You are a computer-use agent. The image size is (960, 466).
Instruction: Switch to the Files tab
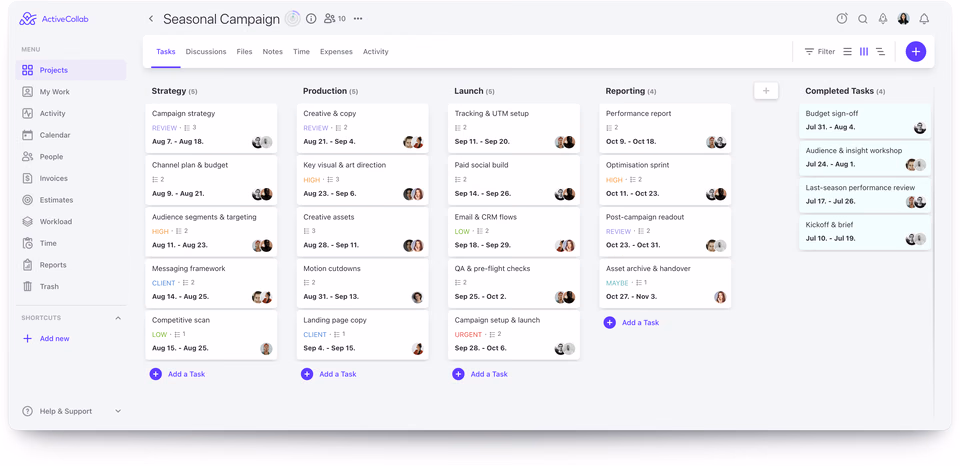tap(244, 52)
